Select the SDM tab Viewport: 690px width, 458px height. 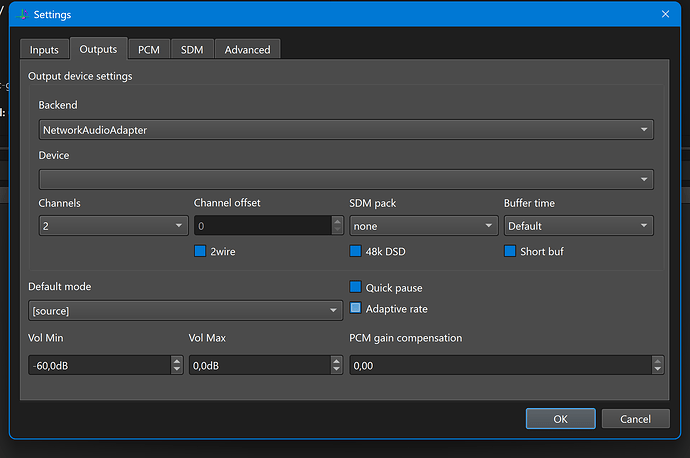[x=190, y=49]
